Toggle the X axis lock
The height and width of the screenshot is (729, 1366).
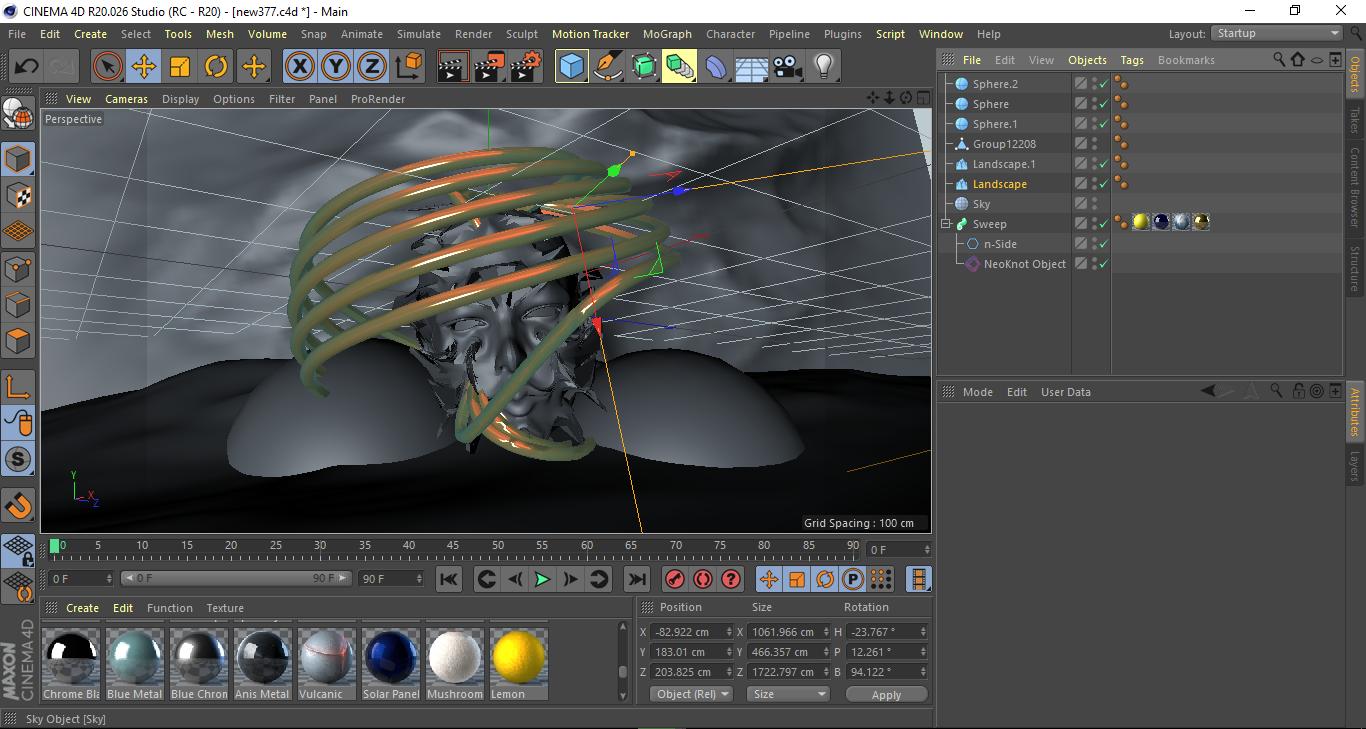tap(300, 67)
